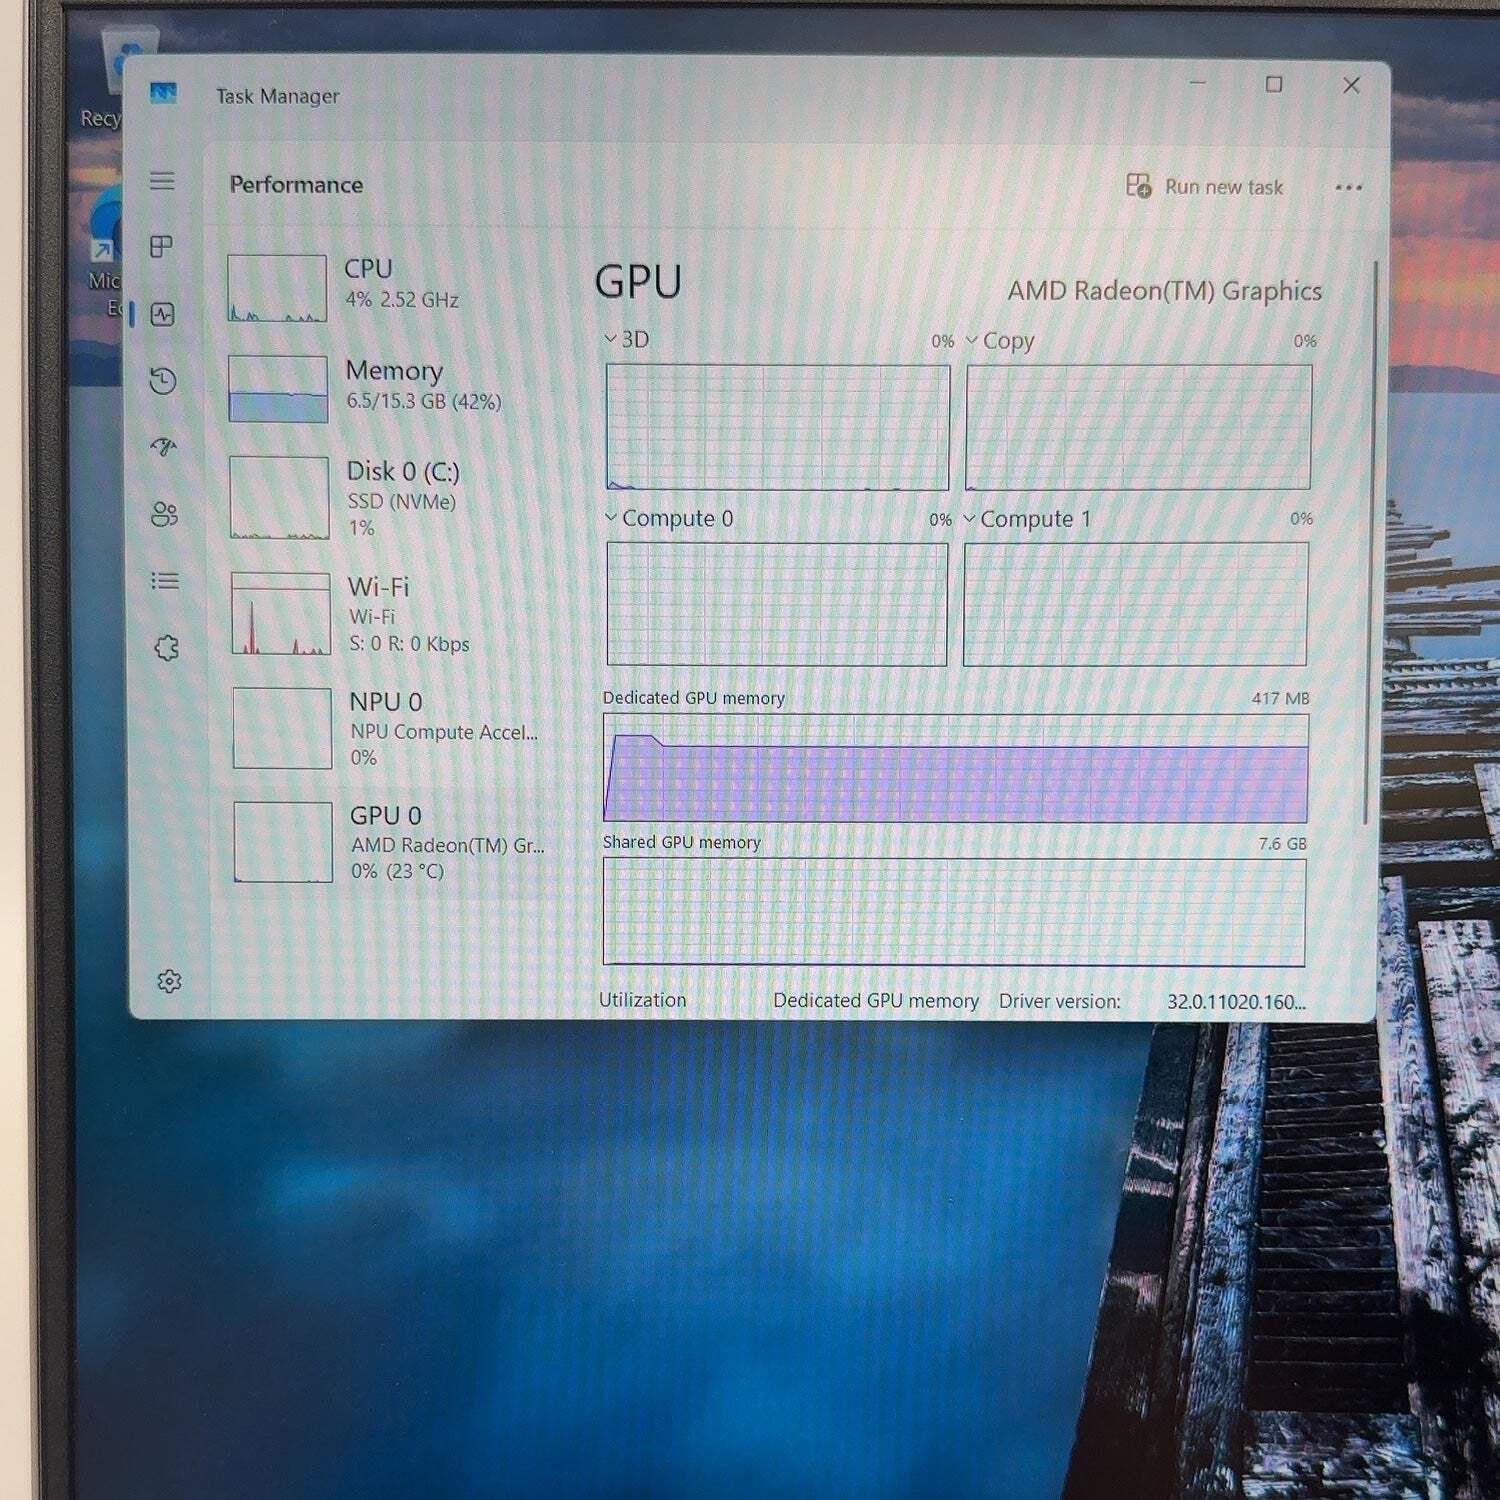The image size is (1500, 1500).
Task: Open the App history page icon
Action: [163, 381]
